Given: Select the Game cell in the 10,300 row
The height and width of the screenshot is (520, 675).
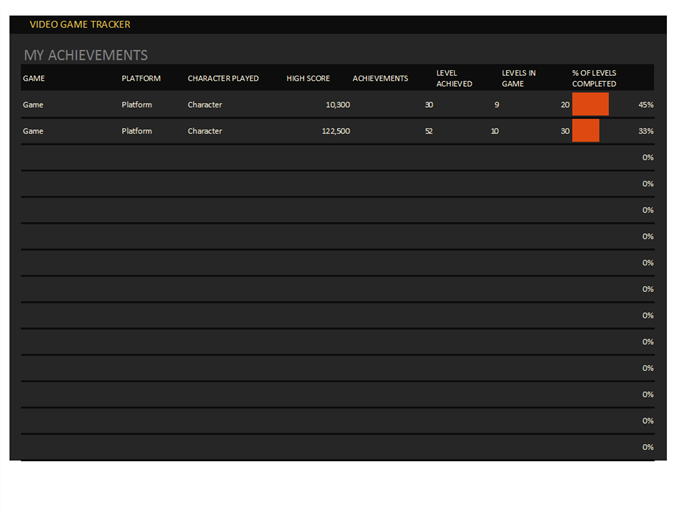Looking at the screenshot, I should (x=33, y=105).
